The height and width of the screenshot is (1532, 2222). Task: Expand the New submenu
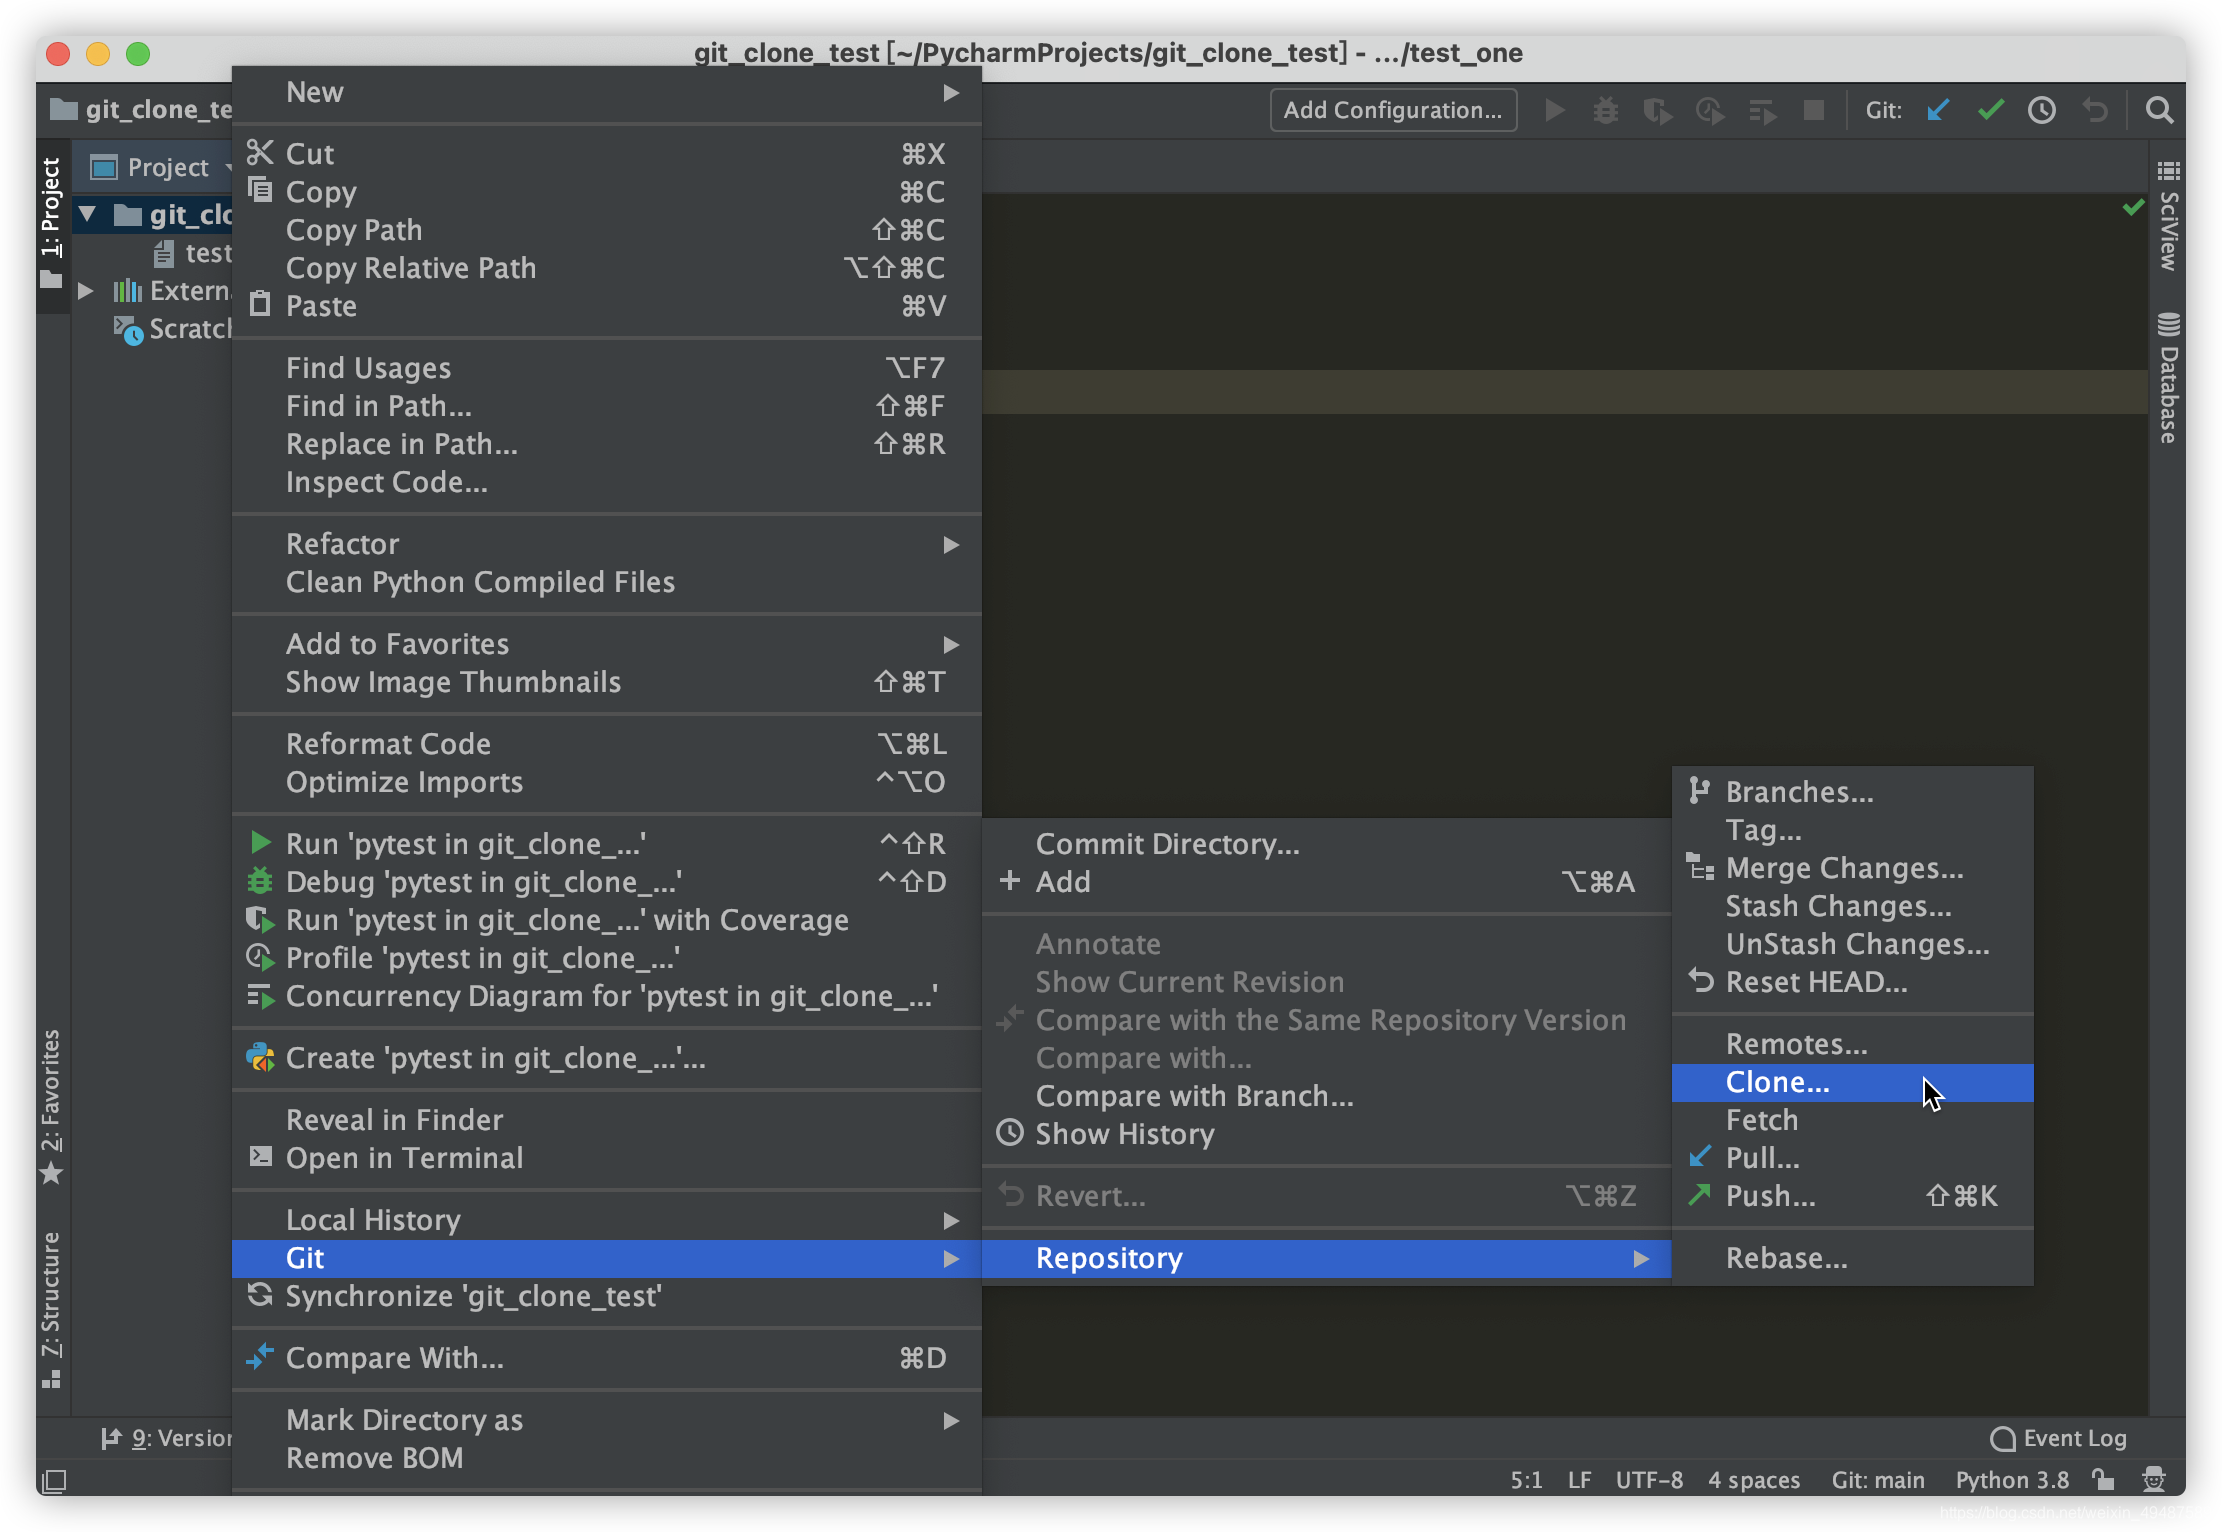606,92
